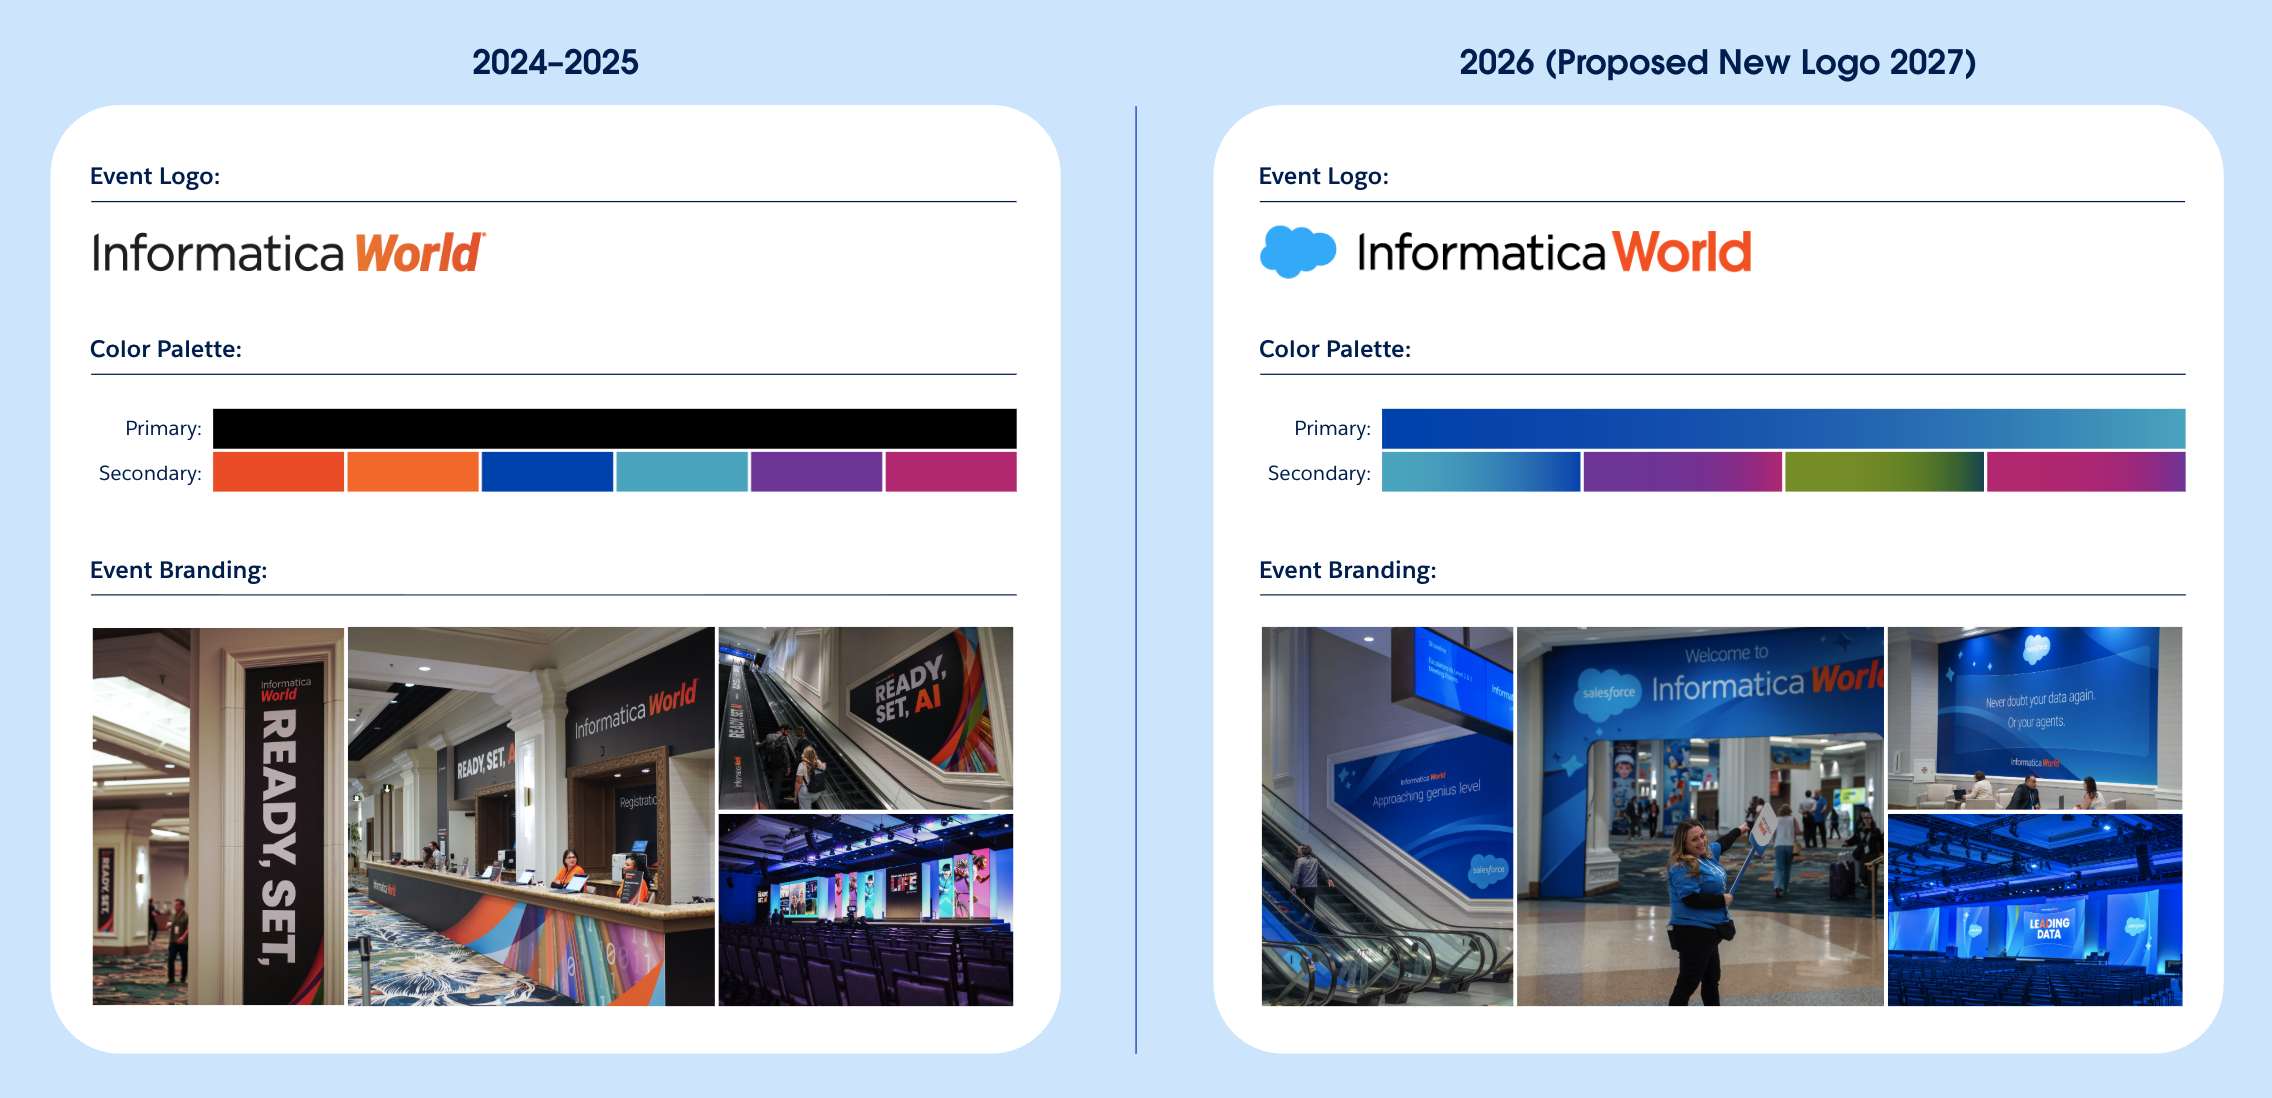2272x1098 pixels.
Task: Open the Never doubt your data again photo
Action: (2035, 718)
